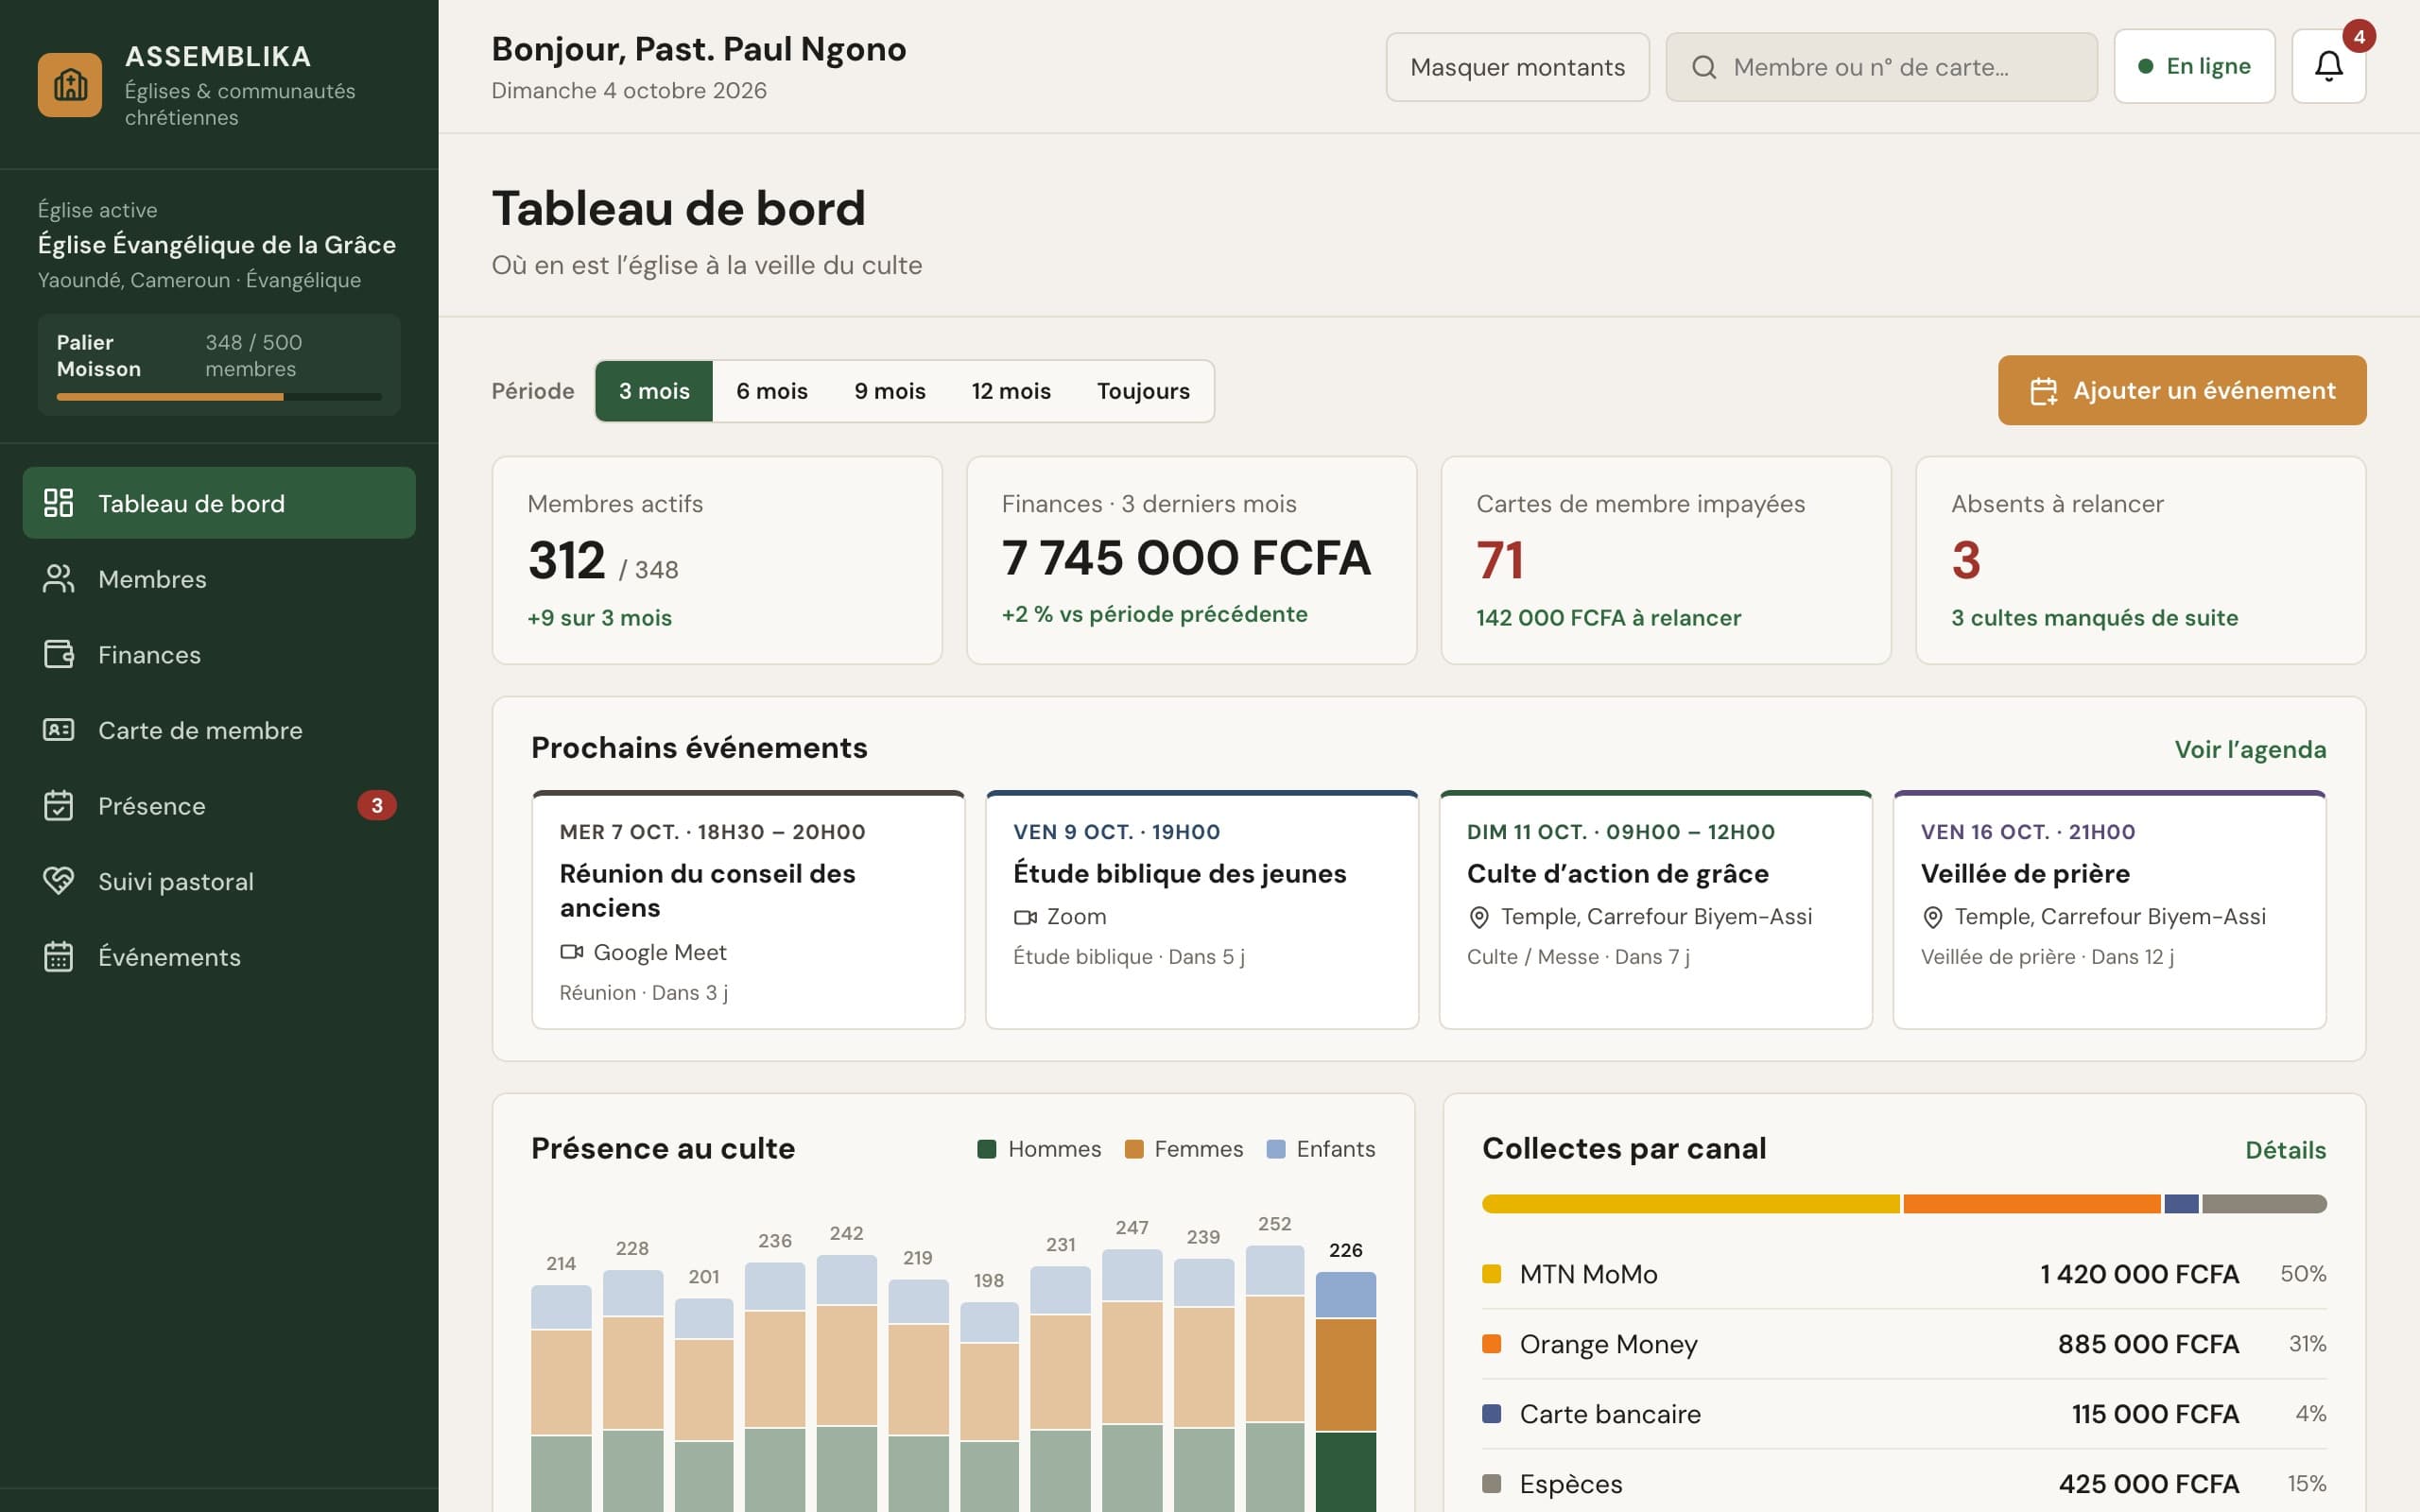
Task: Click the Absents à relancer card
Action: 2140,560
